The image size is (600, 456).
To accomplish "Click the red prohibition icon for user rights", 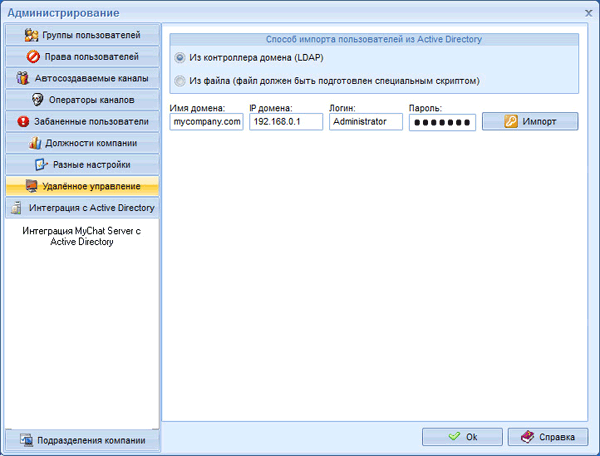I will [x=33, y=57].
